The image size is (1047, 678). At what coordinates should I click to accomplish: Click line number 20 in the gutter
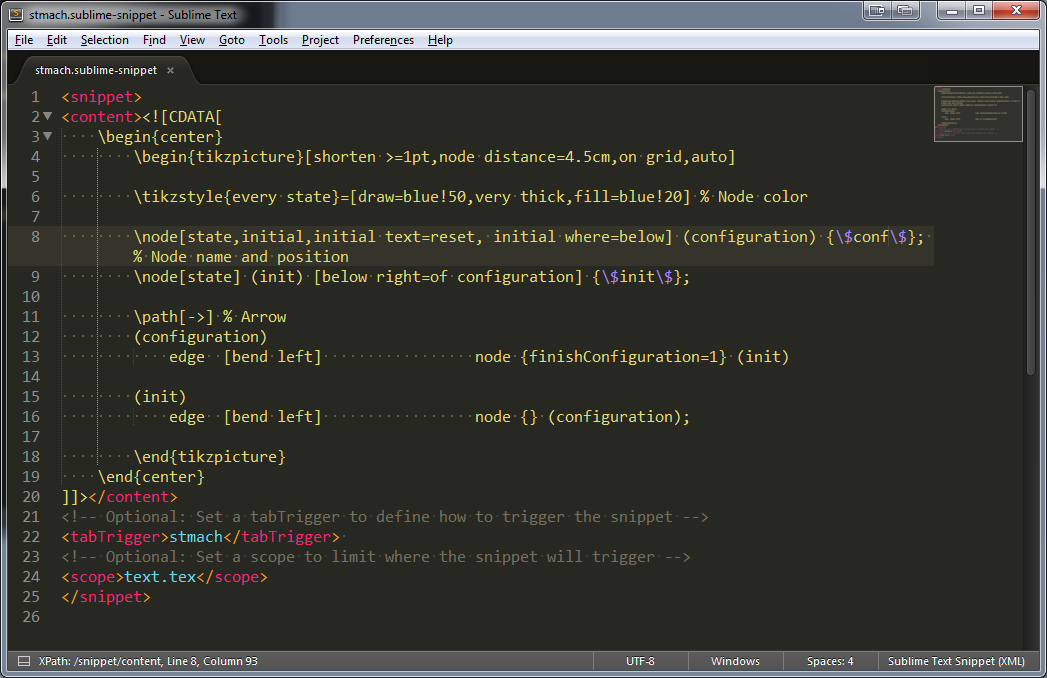click(30, 497)
